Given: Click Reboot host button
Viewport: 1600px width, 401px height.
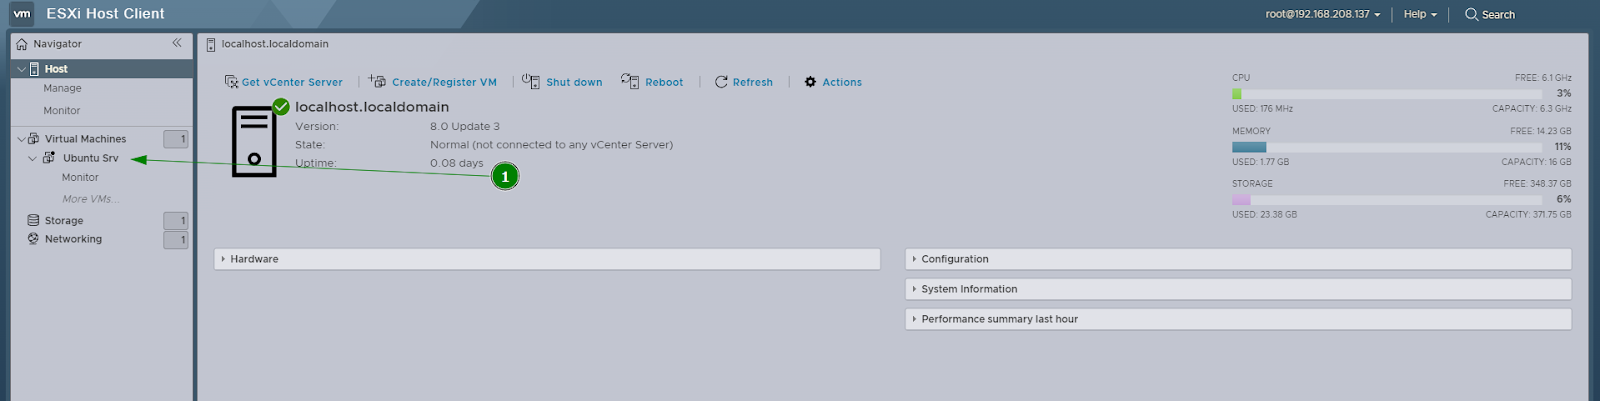Looking at the screenshot, I should point(652,82).
